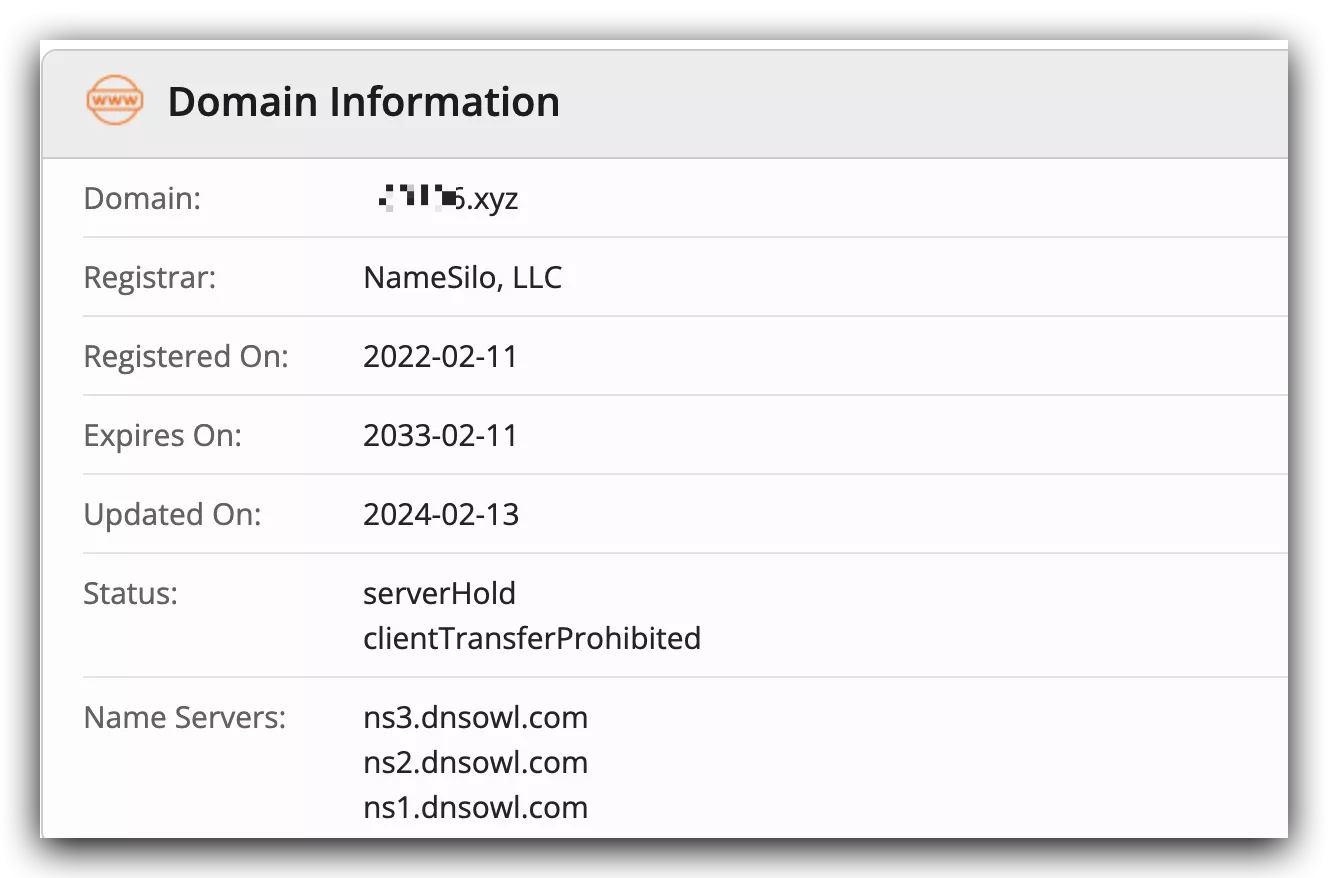
Task: Click the Domain Information heading
Action: [363, 102]
